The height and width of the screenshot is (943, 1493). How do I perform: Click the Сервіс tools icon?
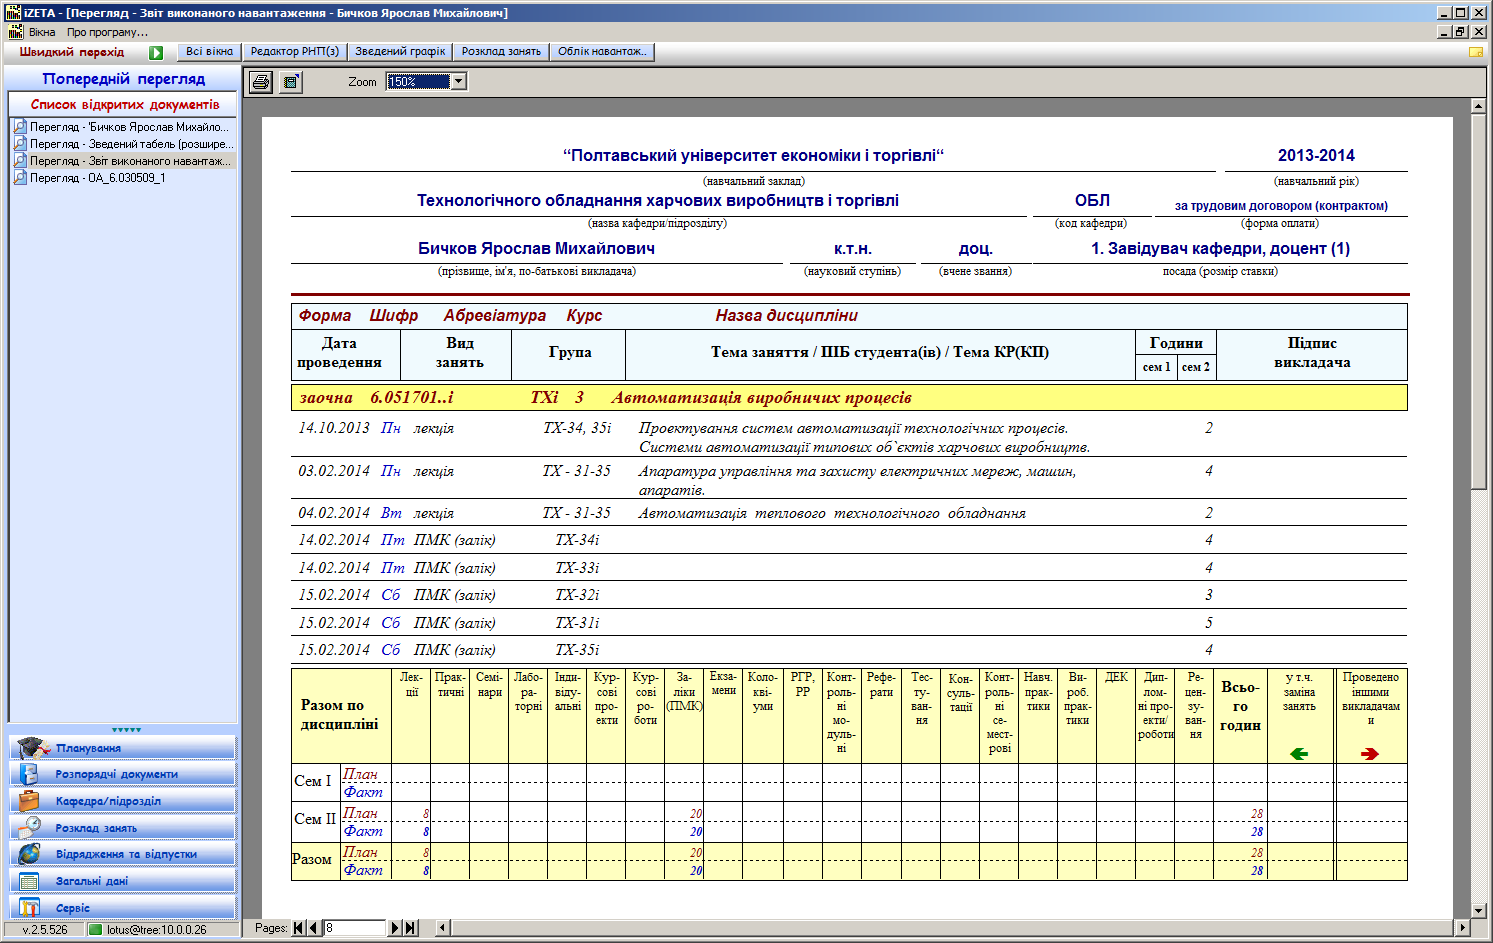coord(29,908)
